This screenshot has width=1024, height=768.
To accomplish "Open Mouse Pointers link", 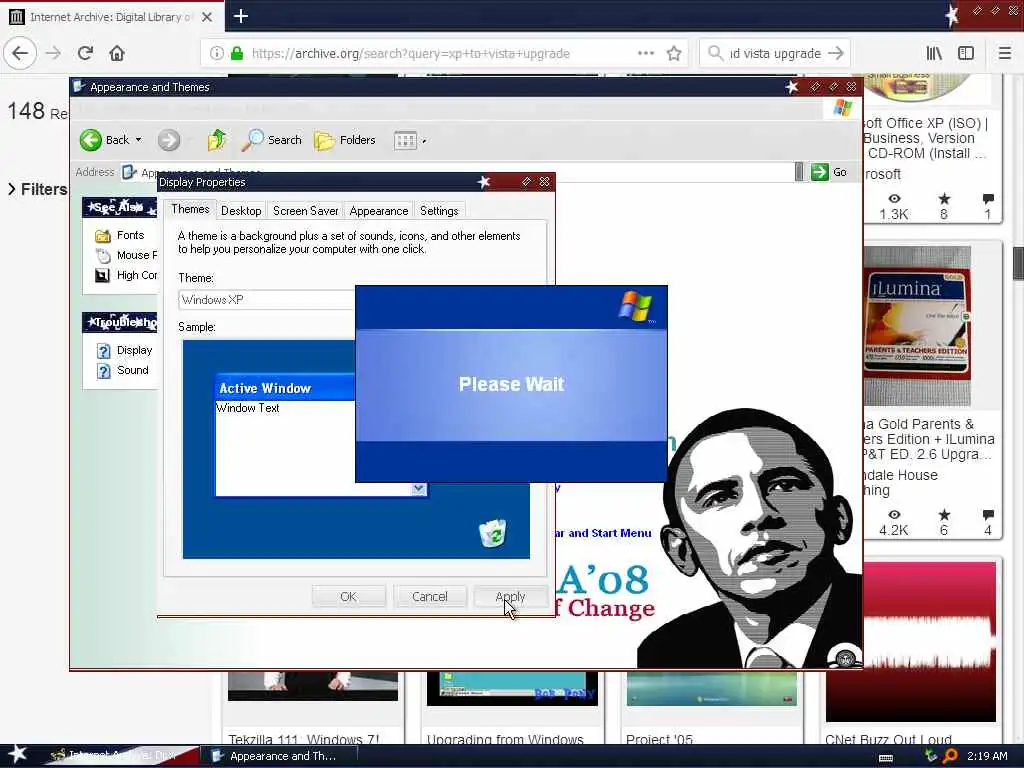I will 136,255.
